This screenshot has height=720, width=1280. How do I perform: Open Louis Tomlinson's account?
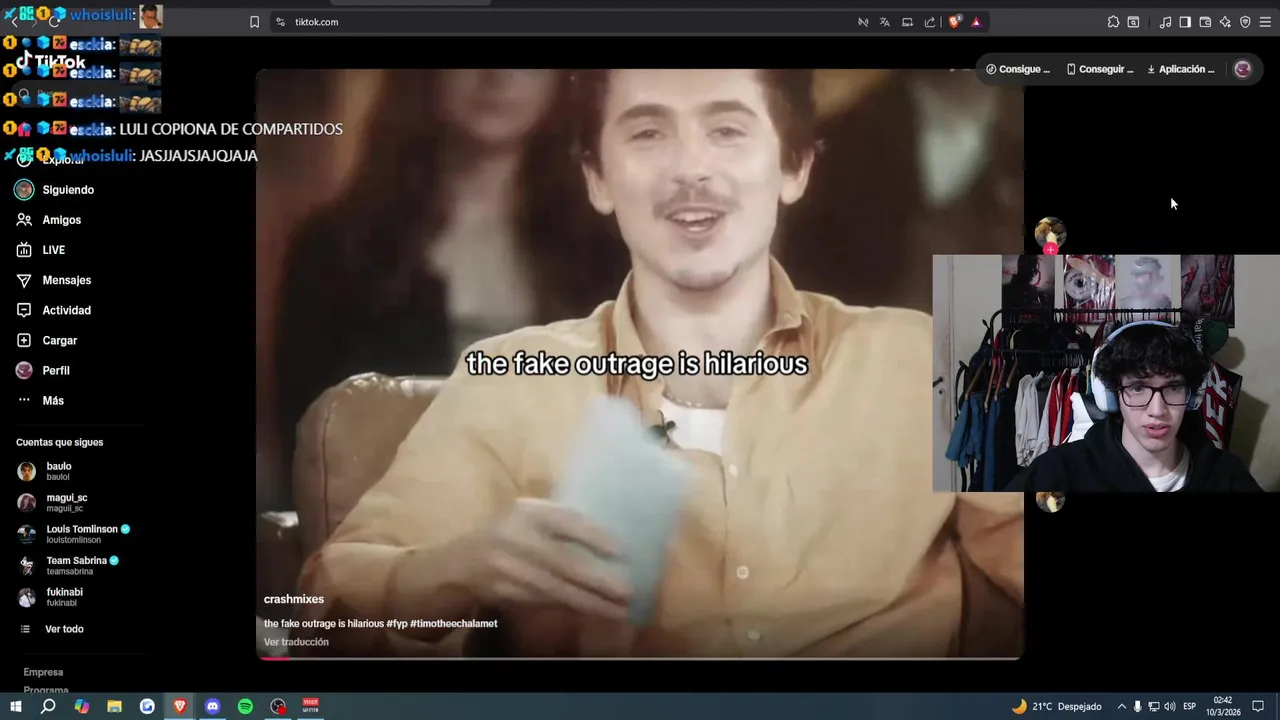(74, 534)
